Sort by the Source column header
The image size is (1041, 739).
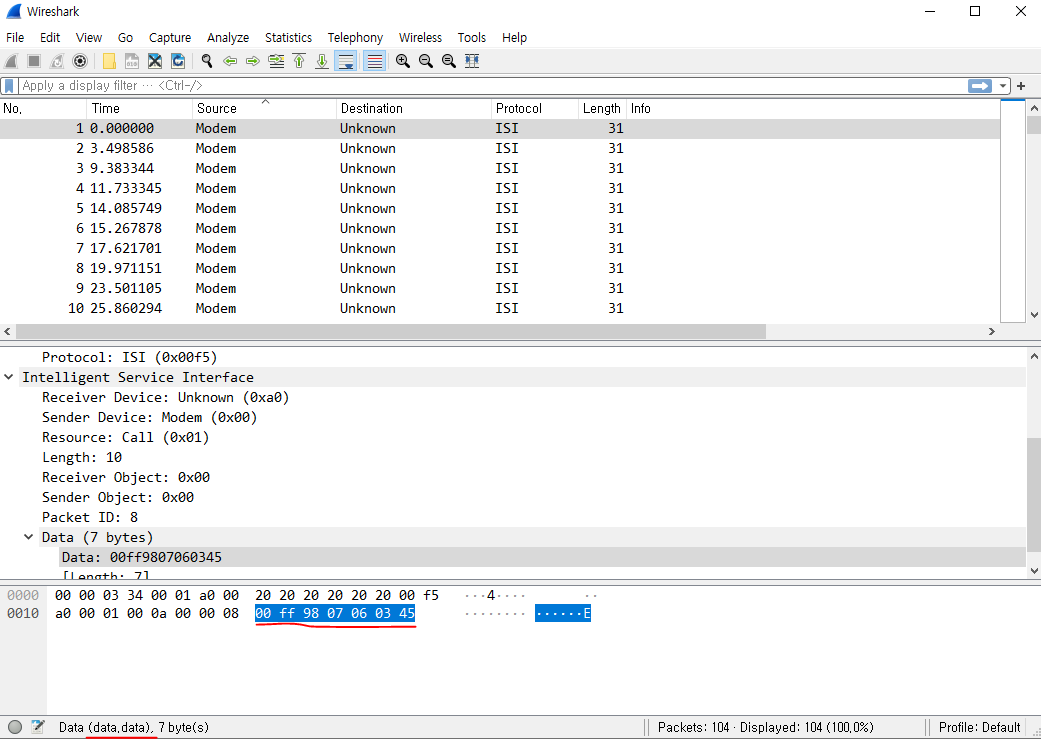coord(264,109)
